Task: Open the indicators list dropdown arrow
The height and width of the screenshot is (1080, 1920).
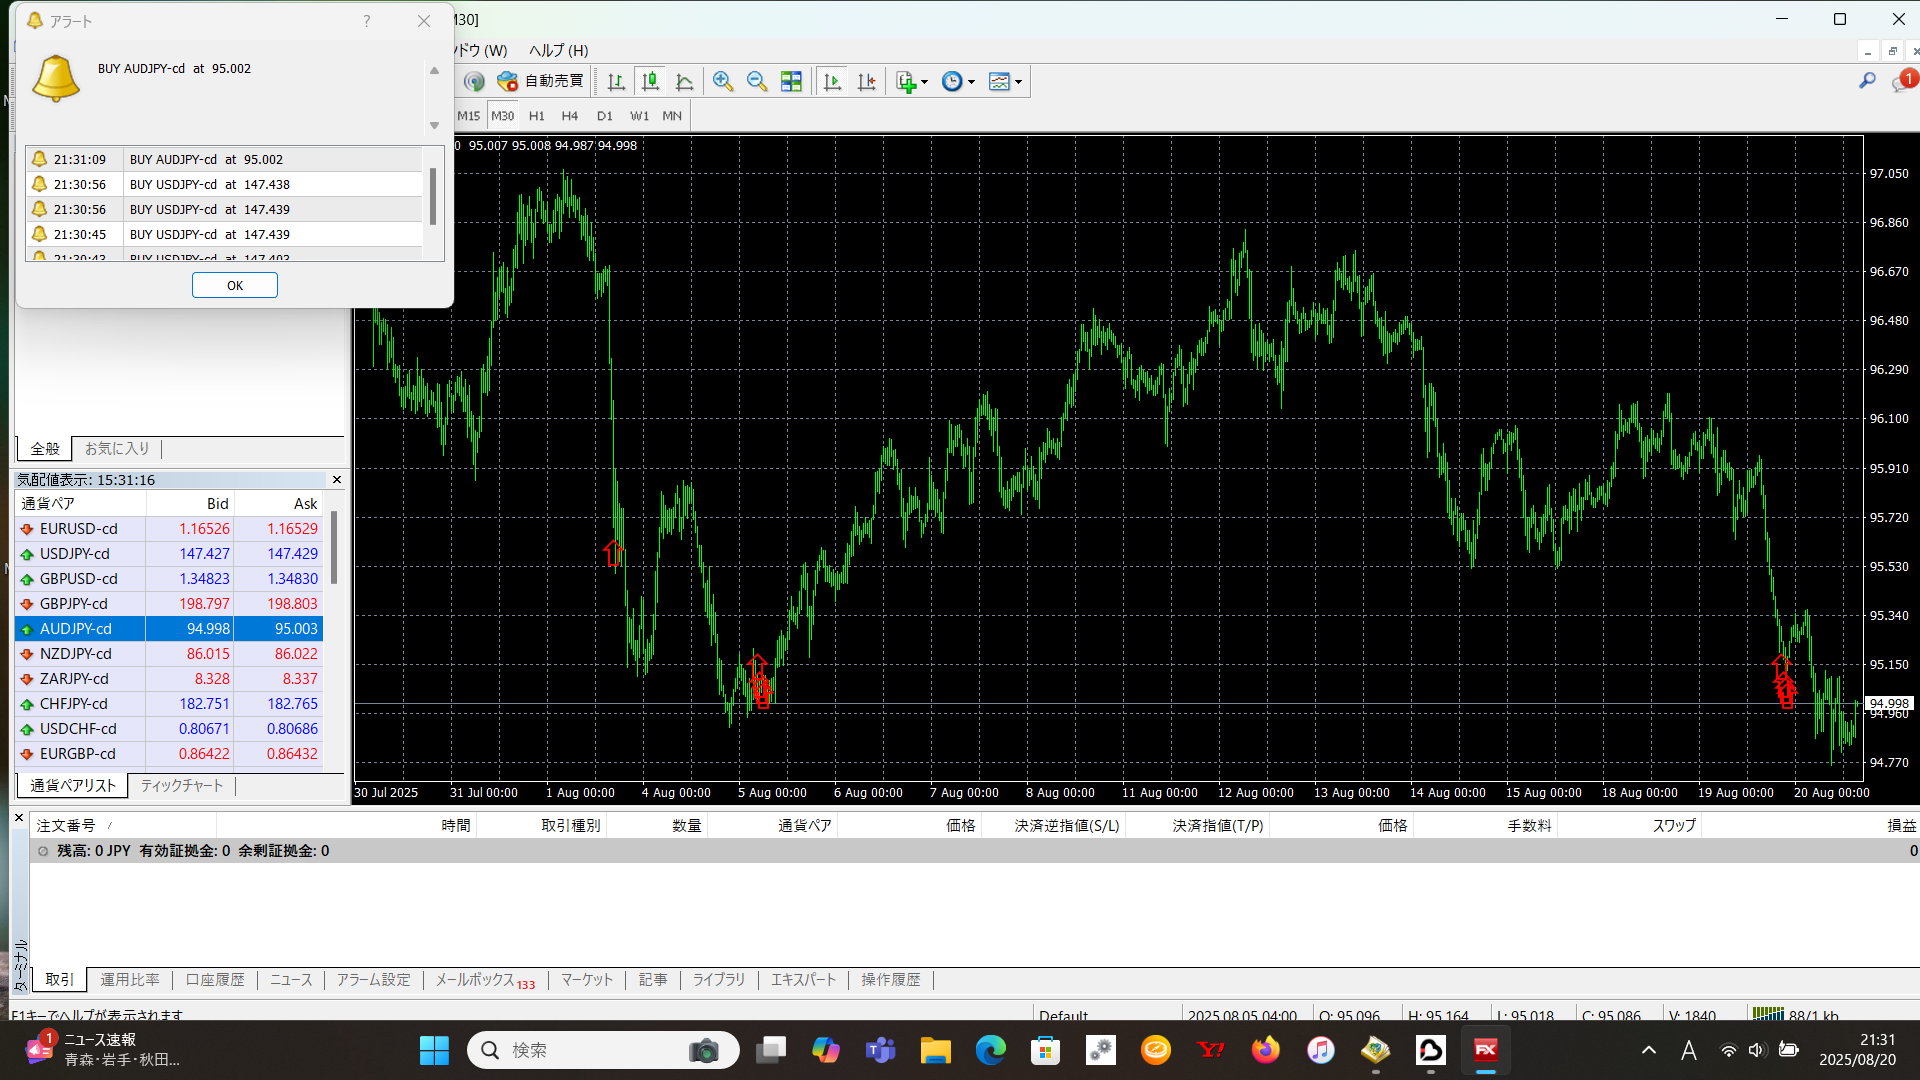Action: 925,82
